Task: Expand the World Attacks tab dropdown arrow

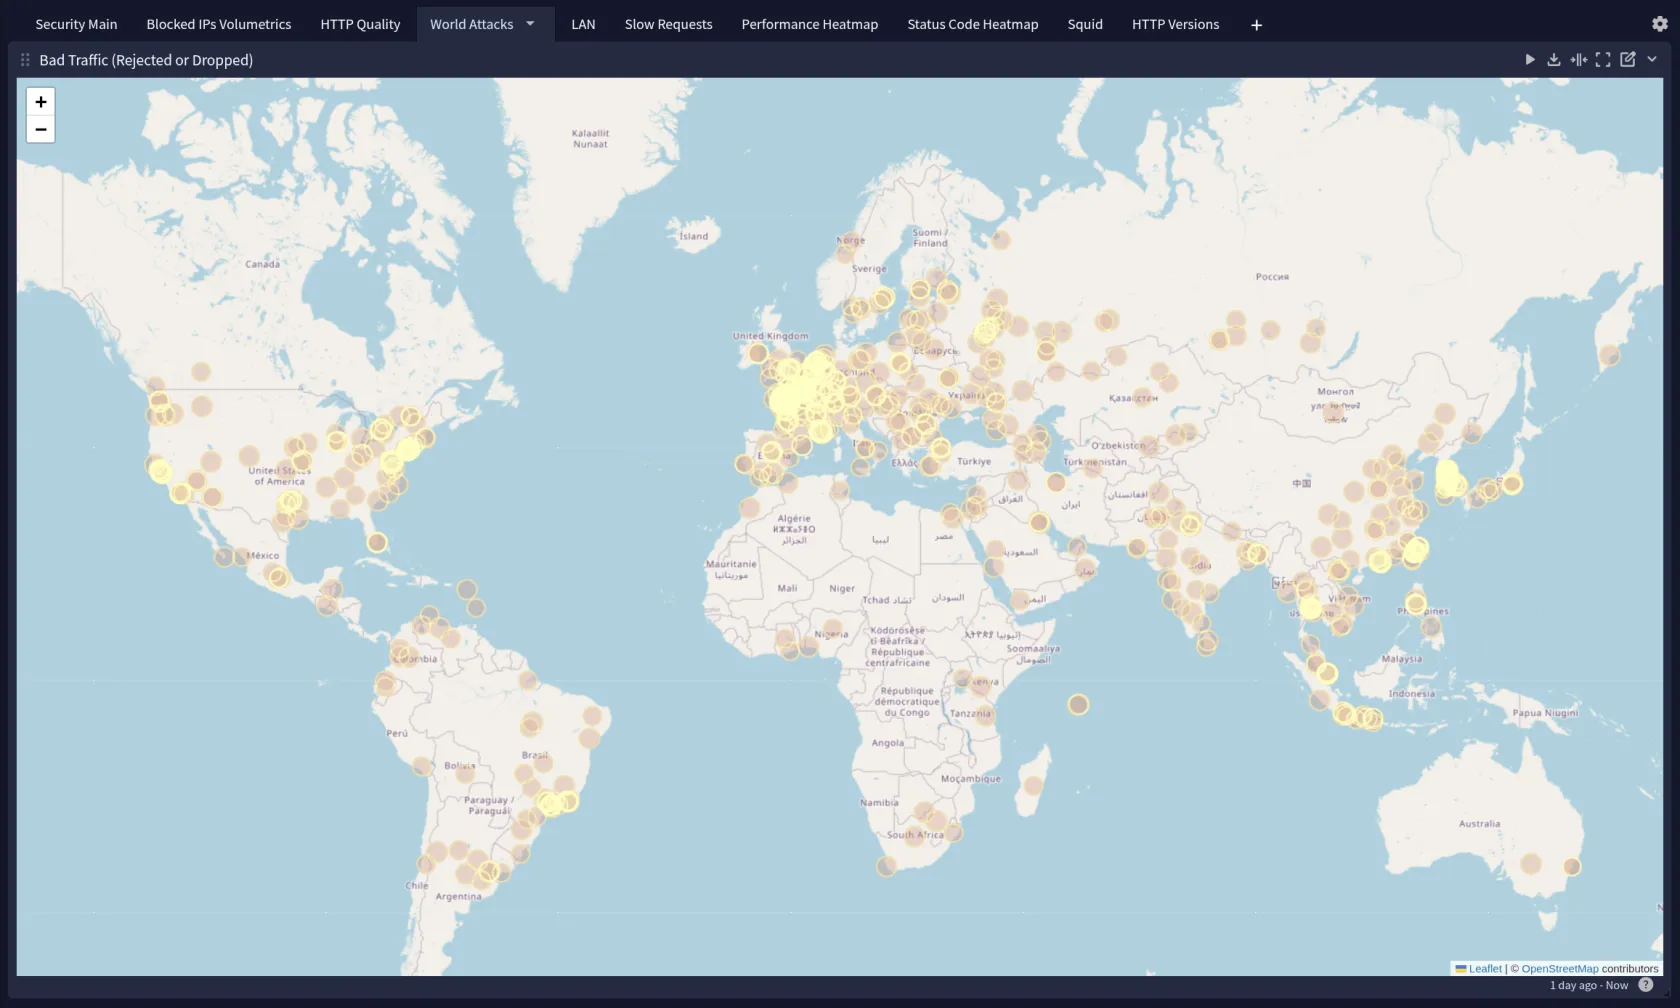Action: 530,24
